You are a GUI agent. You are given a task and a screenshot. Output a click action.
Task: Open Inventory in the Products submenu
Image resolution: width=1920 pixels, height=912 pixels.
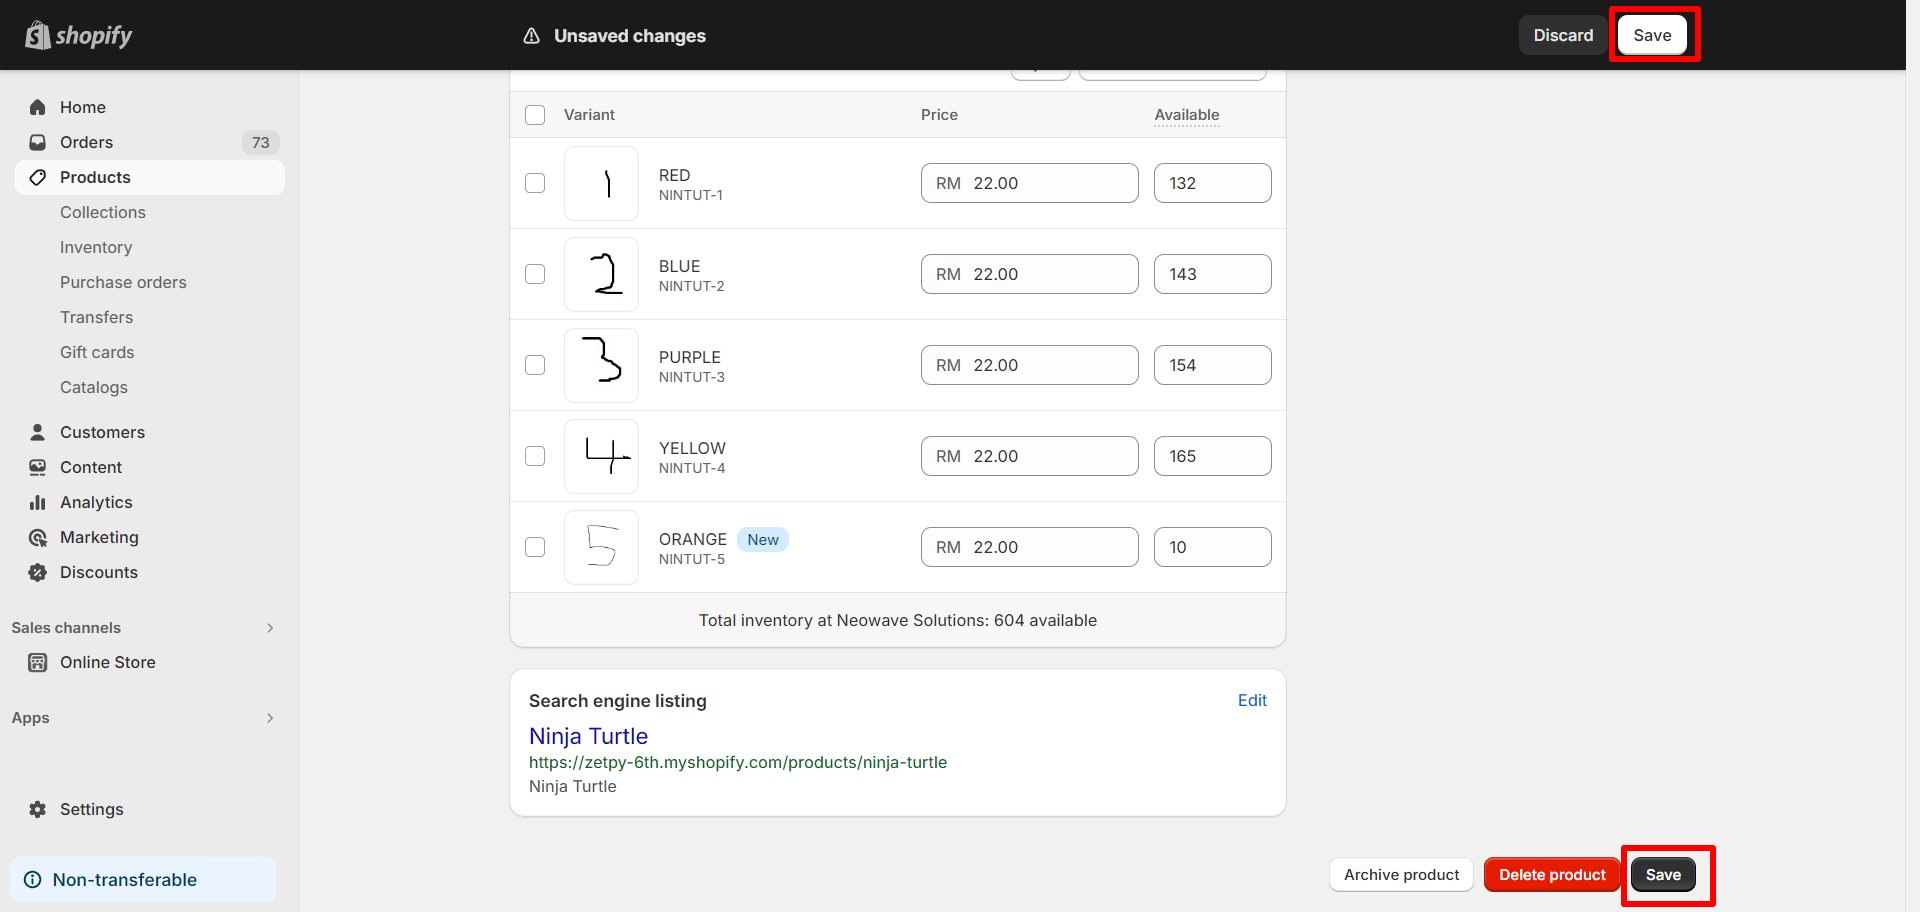click(x=96, y=247)
